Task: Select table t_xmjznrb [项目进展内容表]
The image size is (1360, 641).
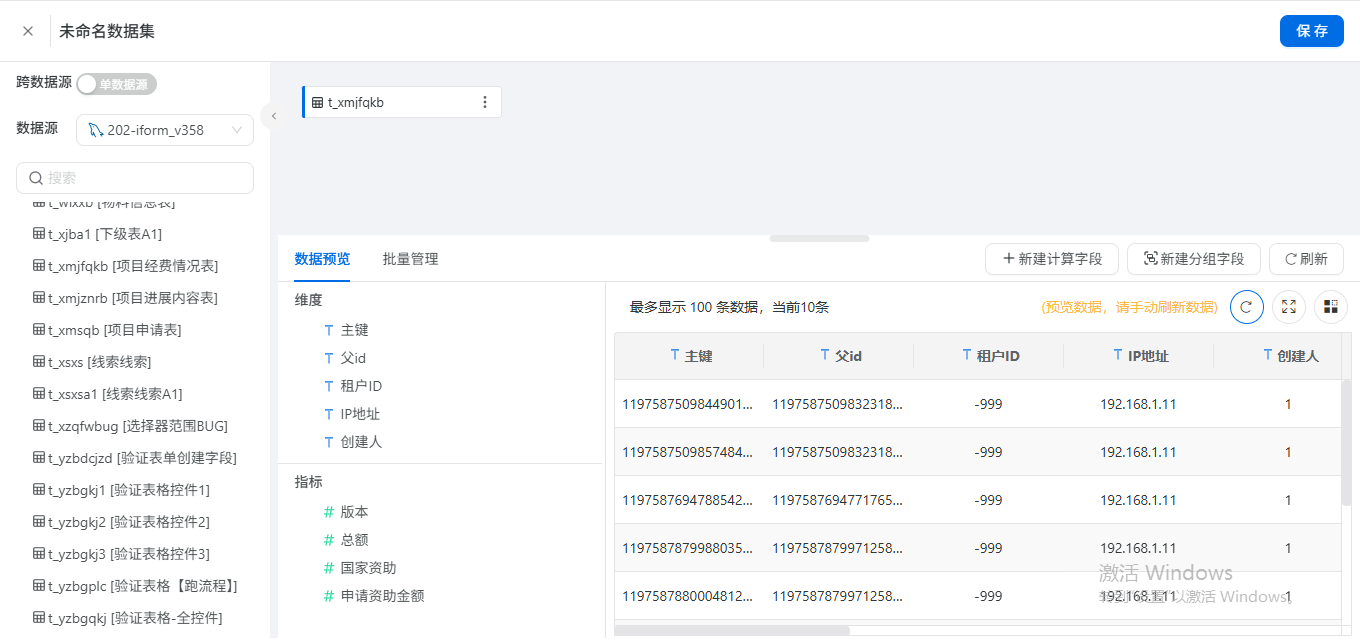Action: click(125, 298)
